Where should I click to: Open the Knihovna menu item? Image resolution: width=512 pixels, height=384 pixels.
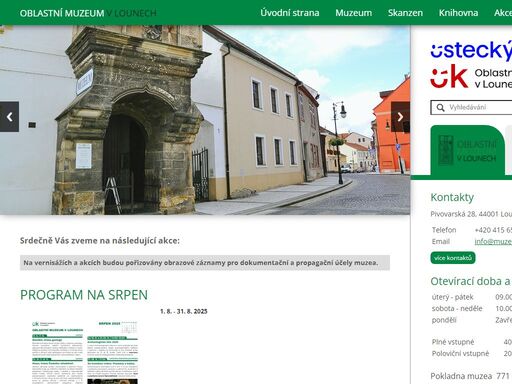(x=458, y=13)
